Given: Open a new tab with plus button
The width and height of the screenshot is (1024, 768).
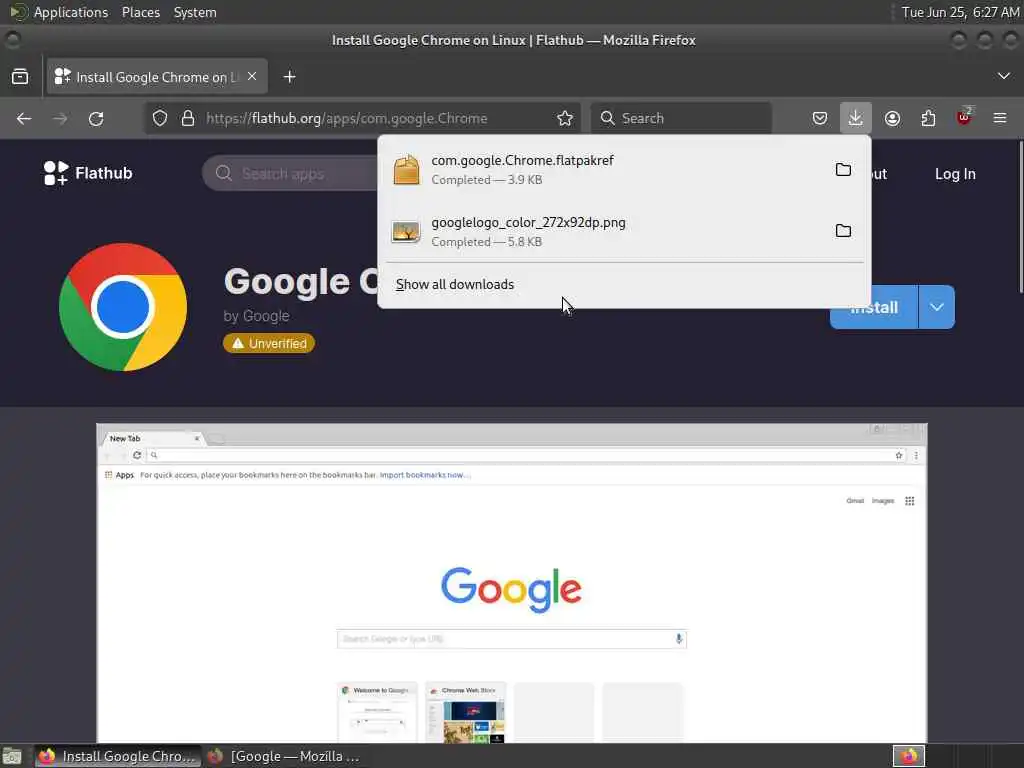Looking at the screenshot, I should coord(289,77).
